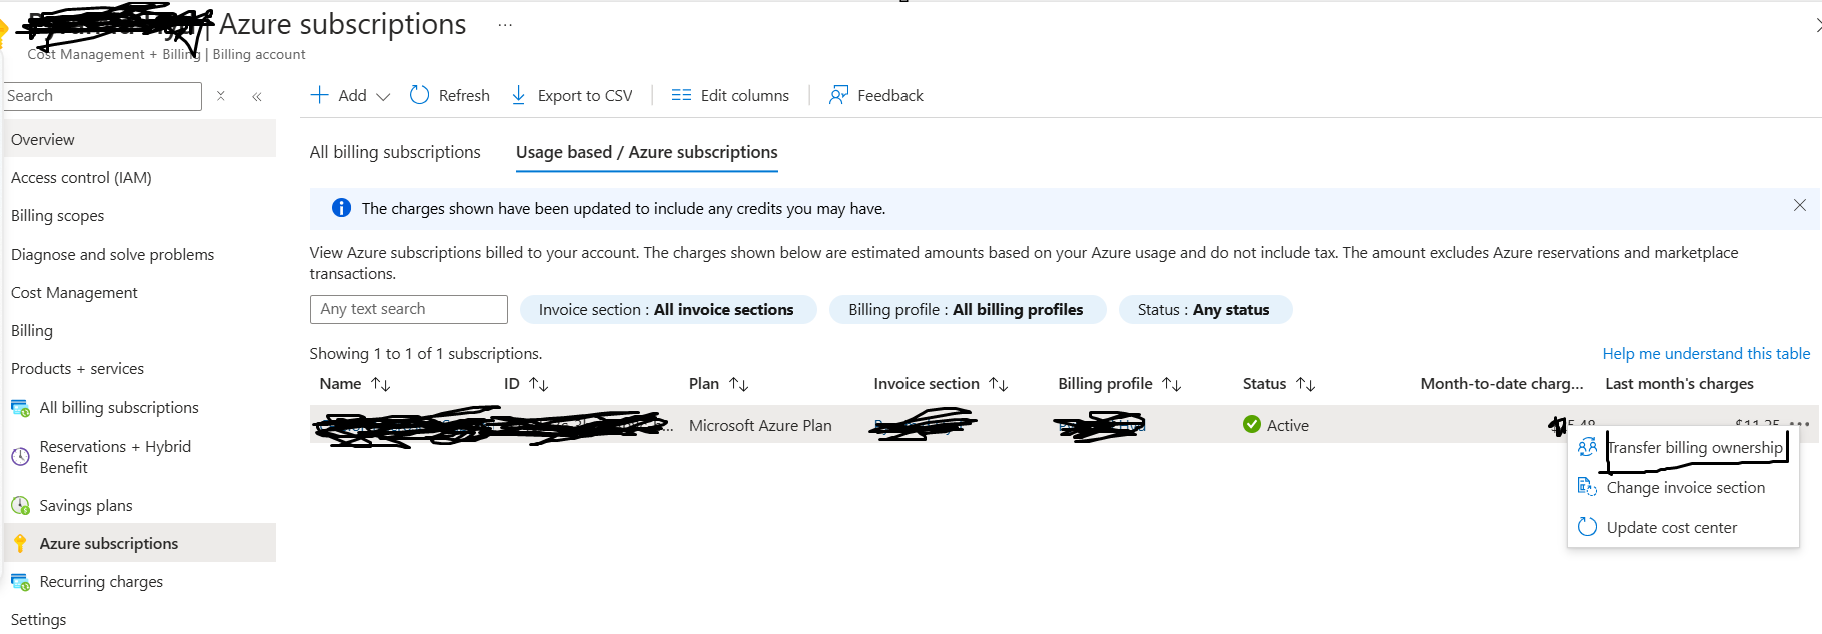1822x634 pixels.
Task: Open the Invoice section filter
Action: pos(666,310)
